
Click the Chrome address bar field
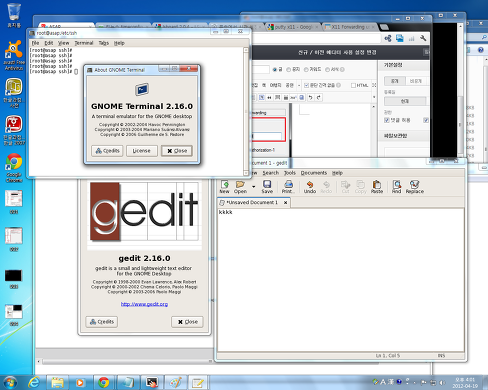click(x=316, y=39)
